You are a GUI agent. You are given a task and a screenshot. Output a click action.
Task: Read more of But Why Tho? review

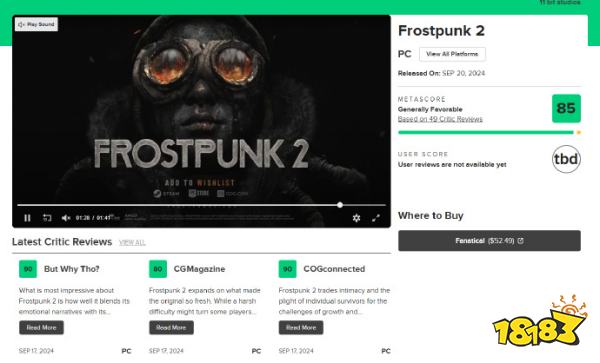pyautogui.click(x=41, y=328)
